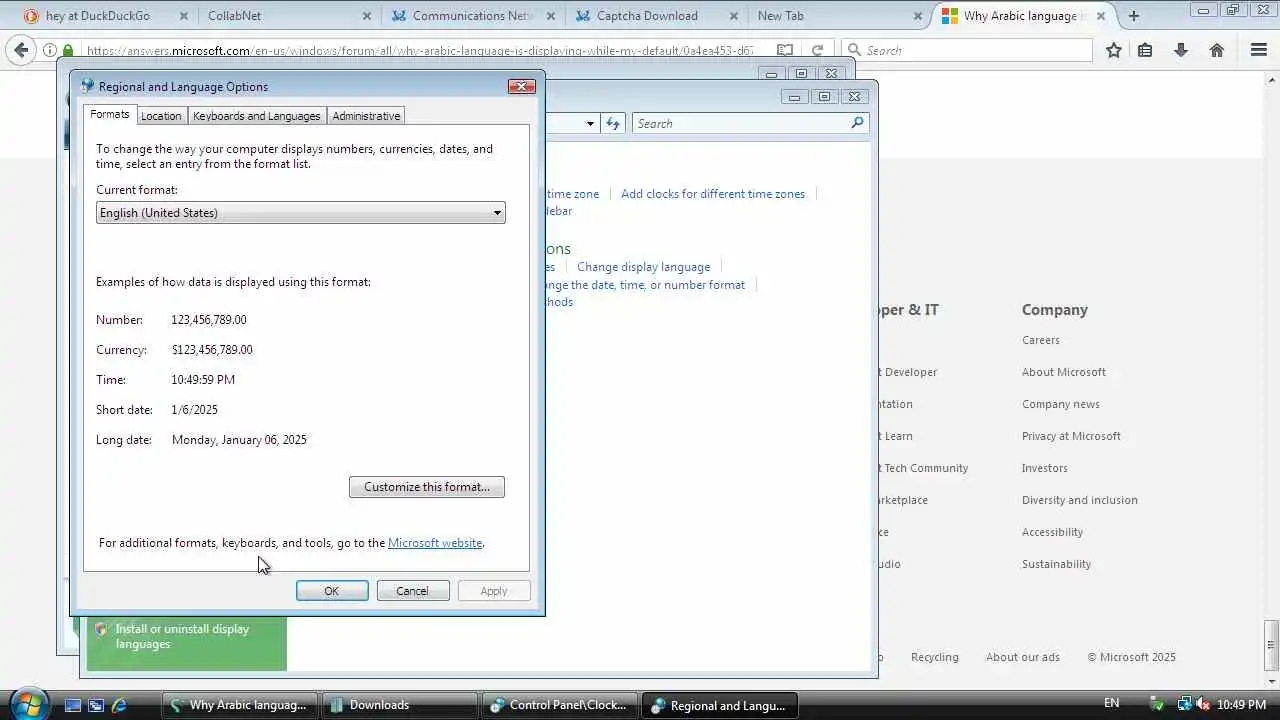Toggle reader view icon in address bar
Screen dimensions: 1280x720
tap(785, 51)
